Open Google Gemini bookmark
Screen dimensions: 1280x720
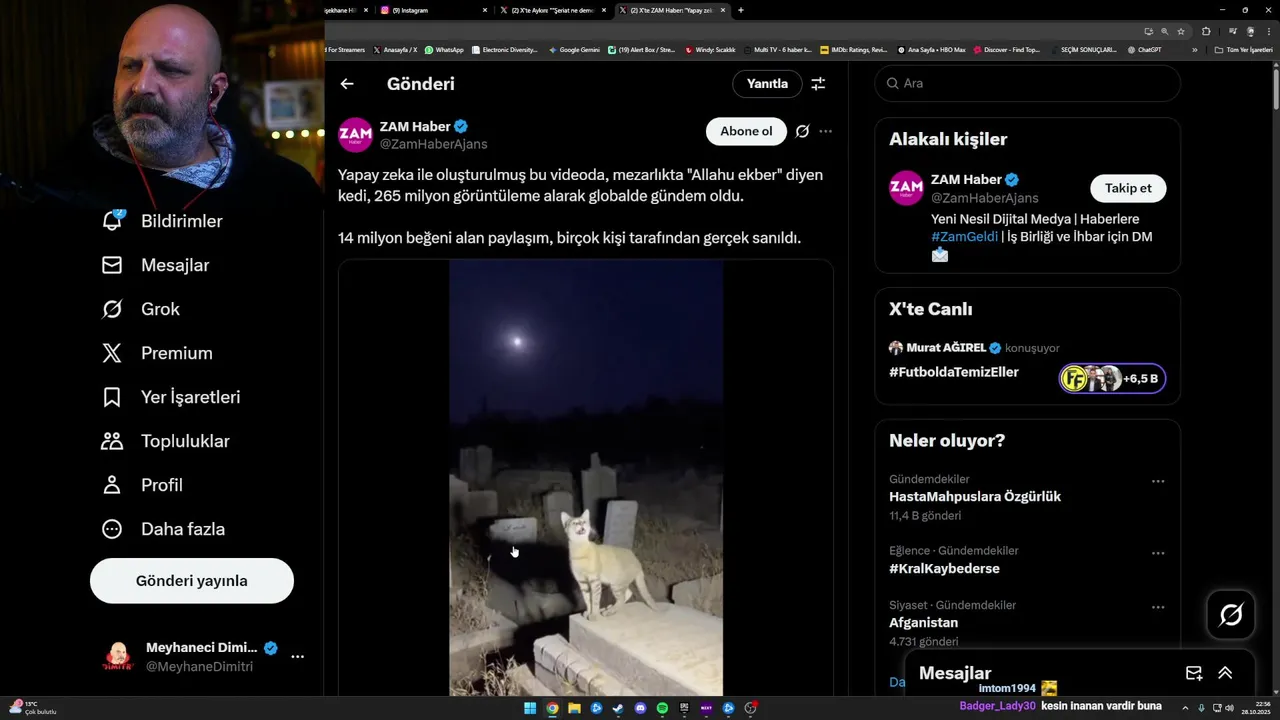[x=573, y=49]
